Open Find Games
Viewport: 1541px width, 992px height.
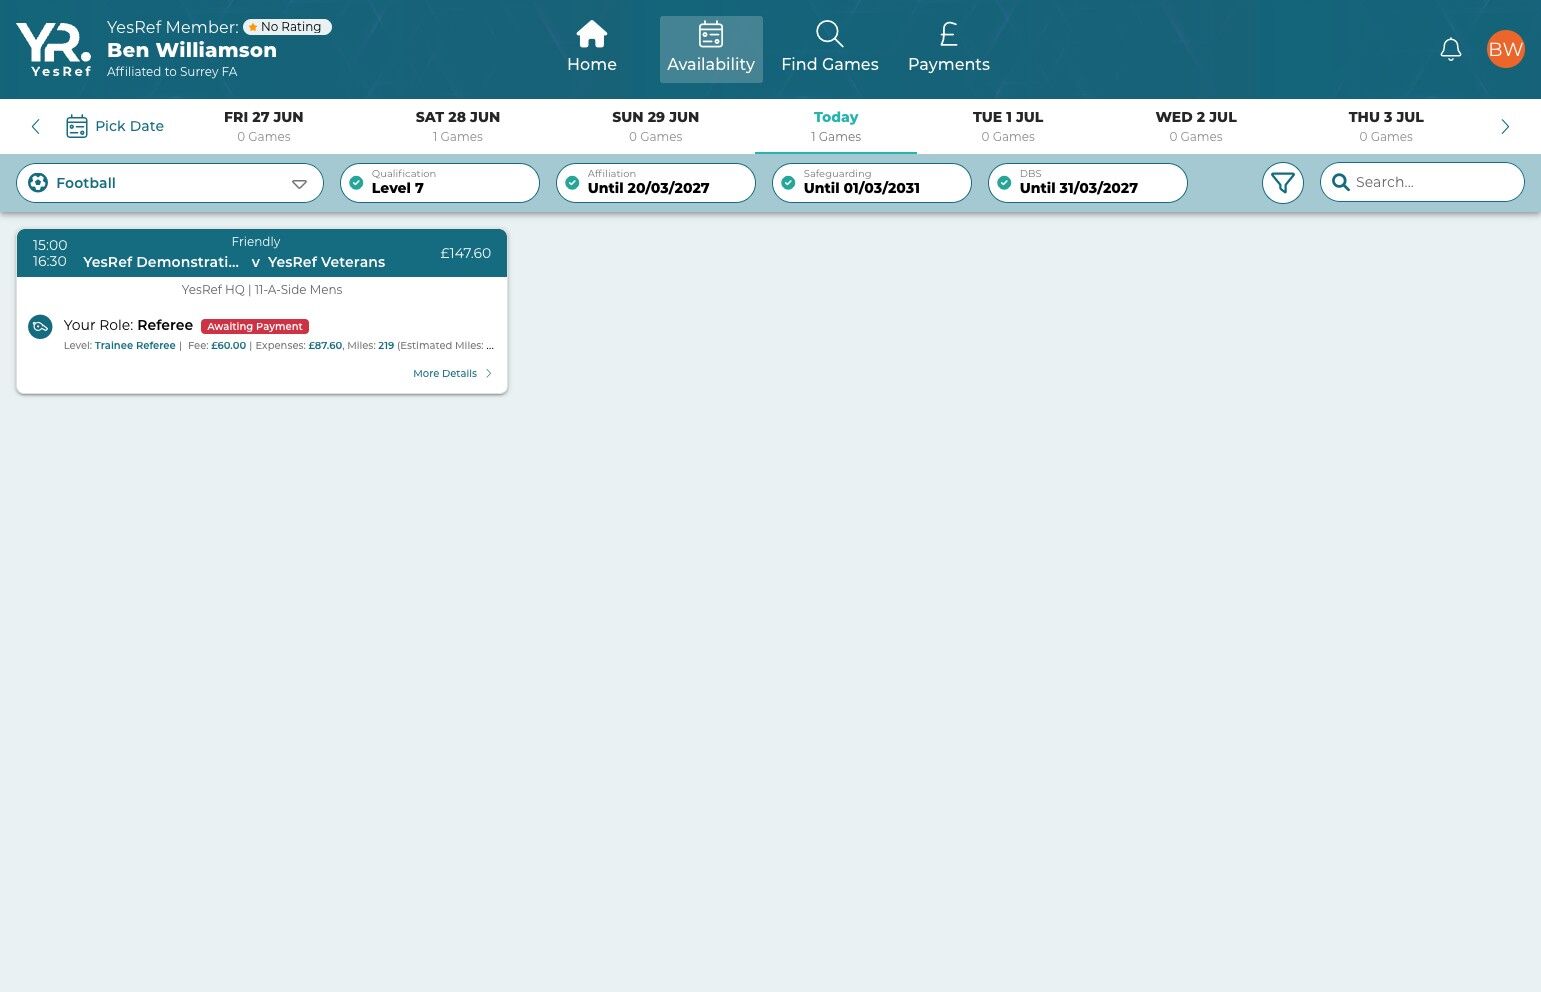[x=830, y=48]
